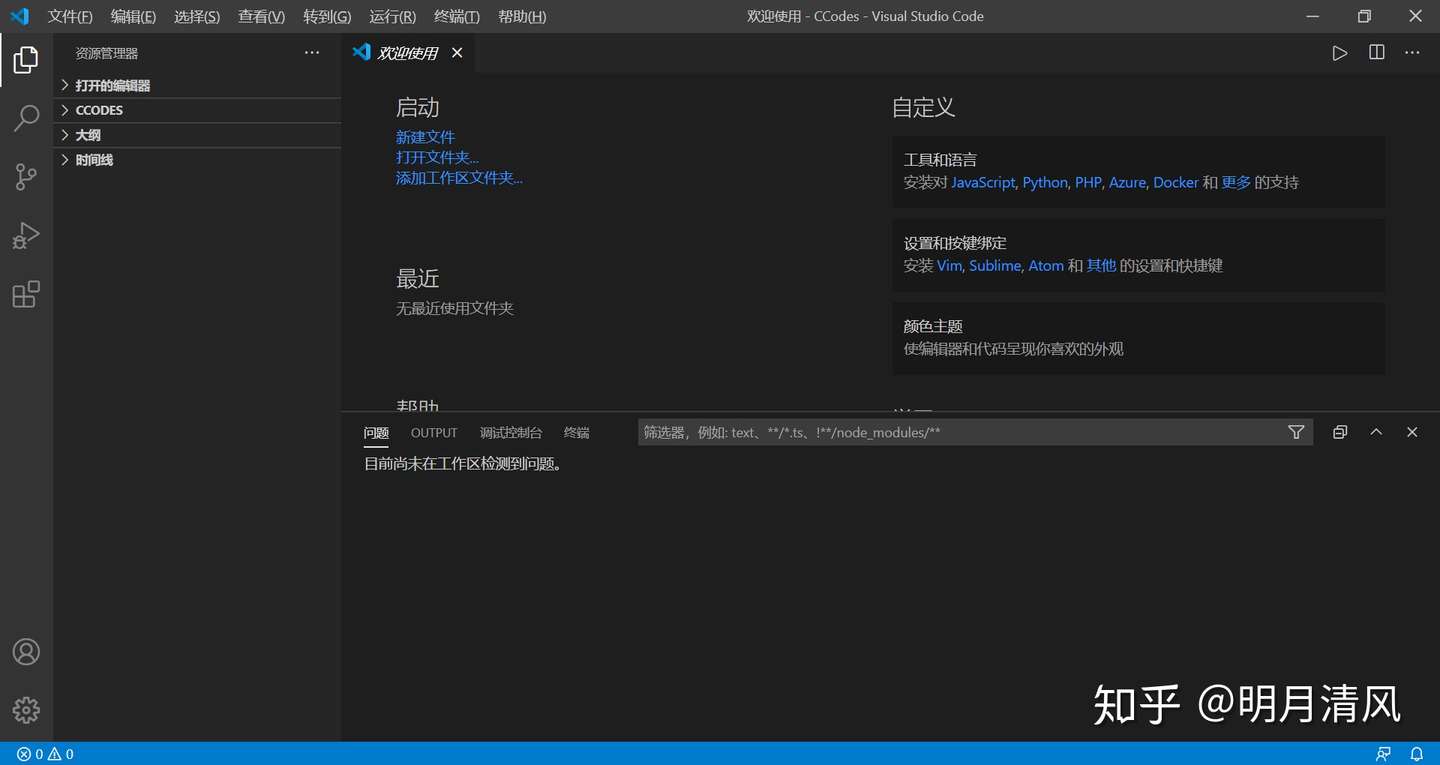1440x765 pixels.
Task: Open the 转到(G) menu
Action: (x=327, y=17)
